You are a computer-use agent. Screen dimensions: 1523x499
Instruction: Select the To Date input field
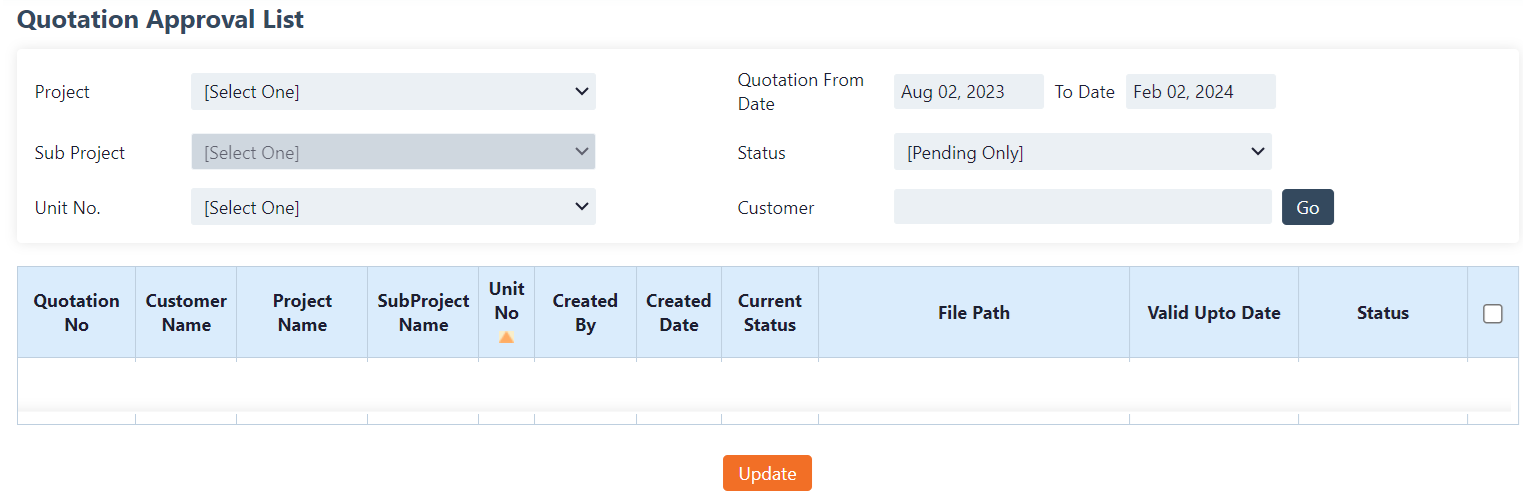coord(1200,92)
